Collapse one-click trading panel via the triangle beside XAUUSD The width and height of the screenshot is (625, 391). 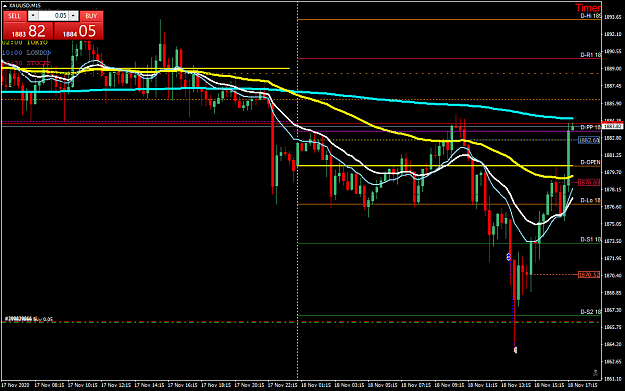coord(4,6)
